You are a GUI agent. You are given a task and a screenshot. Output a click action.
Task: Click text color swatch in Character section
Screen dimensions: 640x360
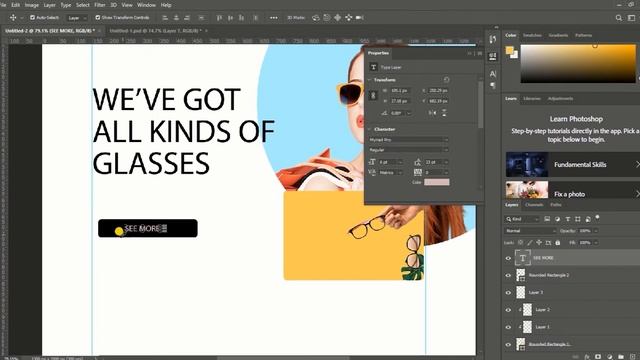(437, 182)
